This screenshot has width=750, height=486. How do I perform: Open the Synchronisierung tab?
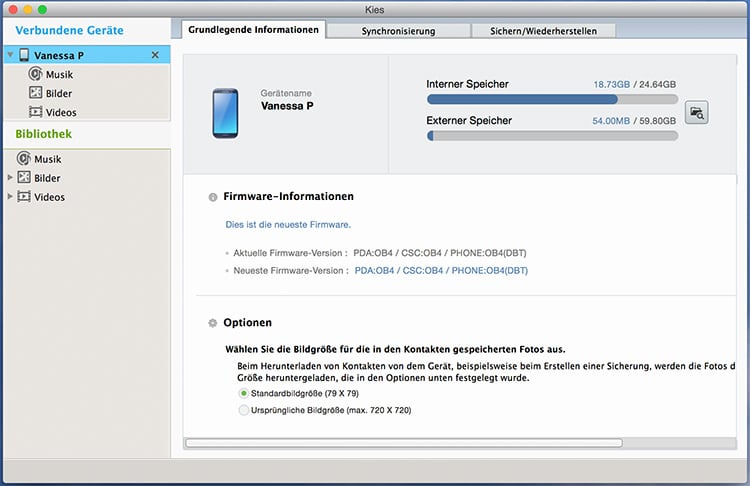[398, 31]
